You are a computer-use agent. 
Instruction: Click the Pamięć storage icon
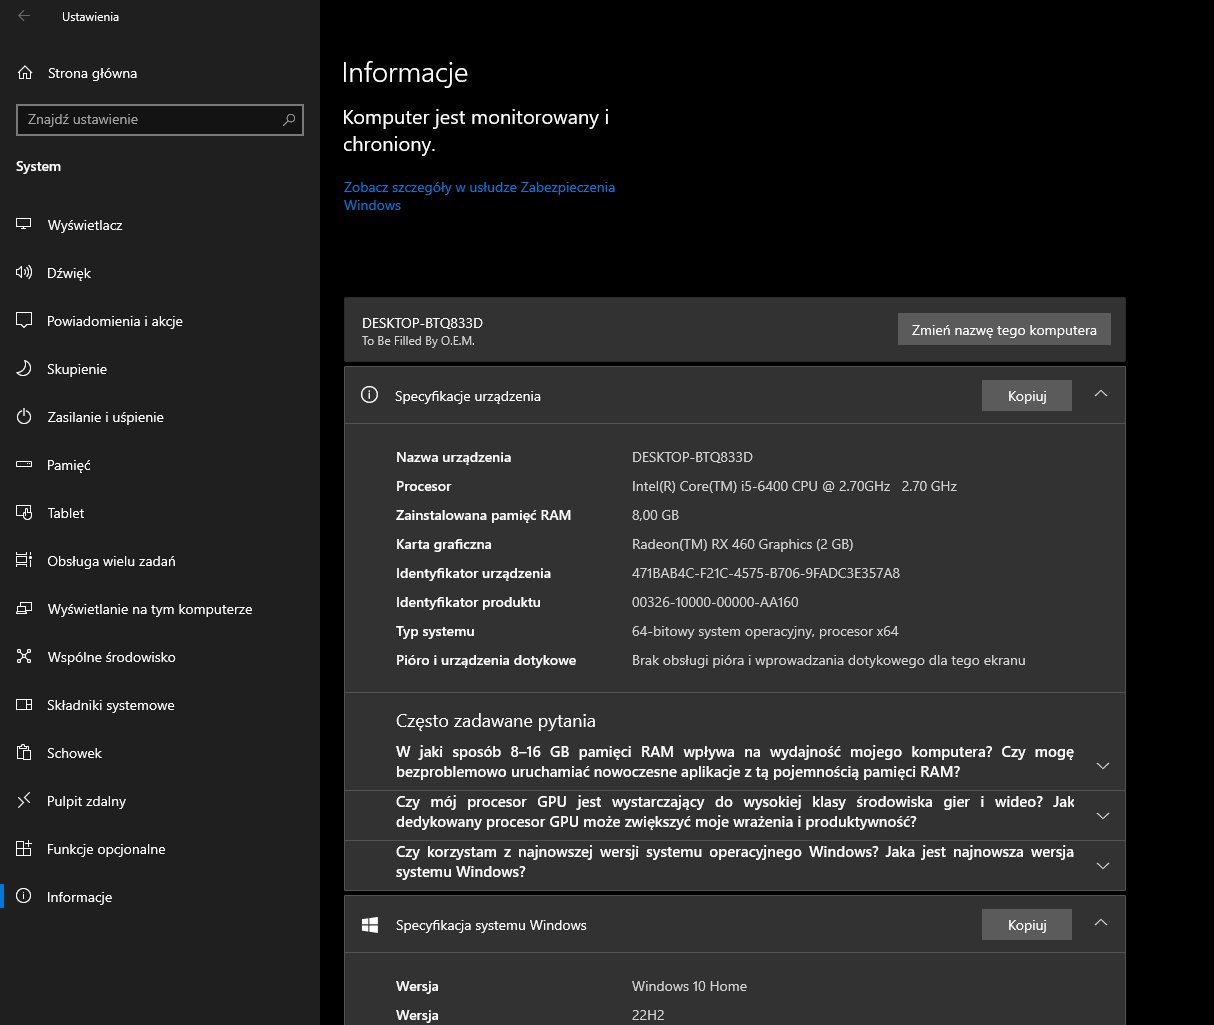pos(25,465)
